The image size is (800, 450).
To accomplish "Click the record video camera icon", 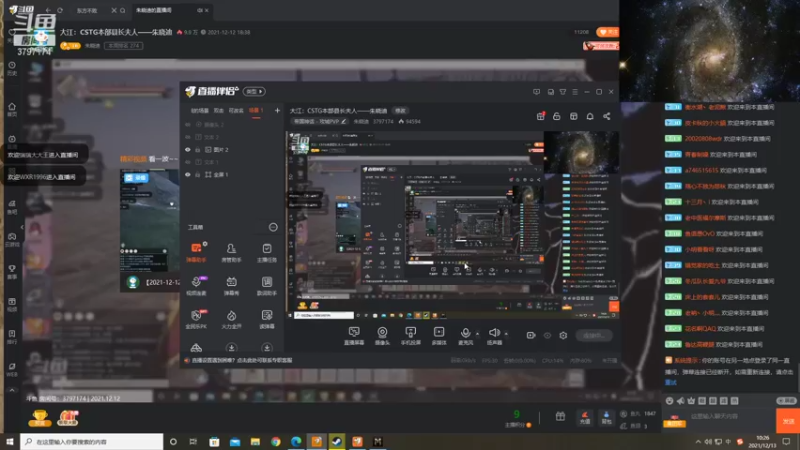I will coord(531,335).
